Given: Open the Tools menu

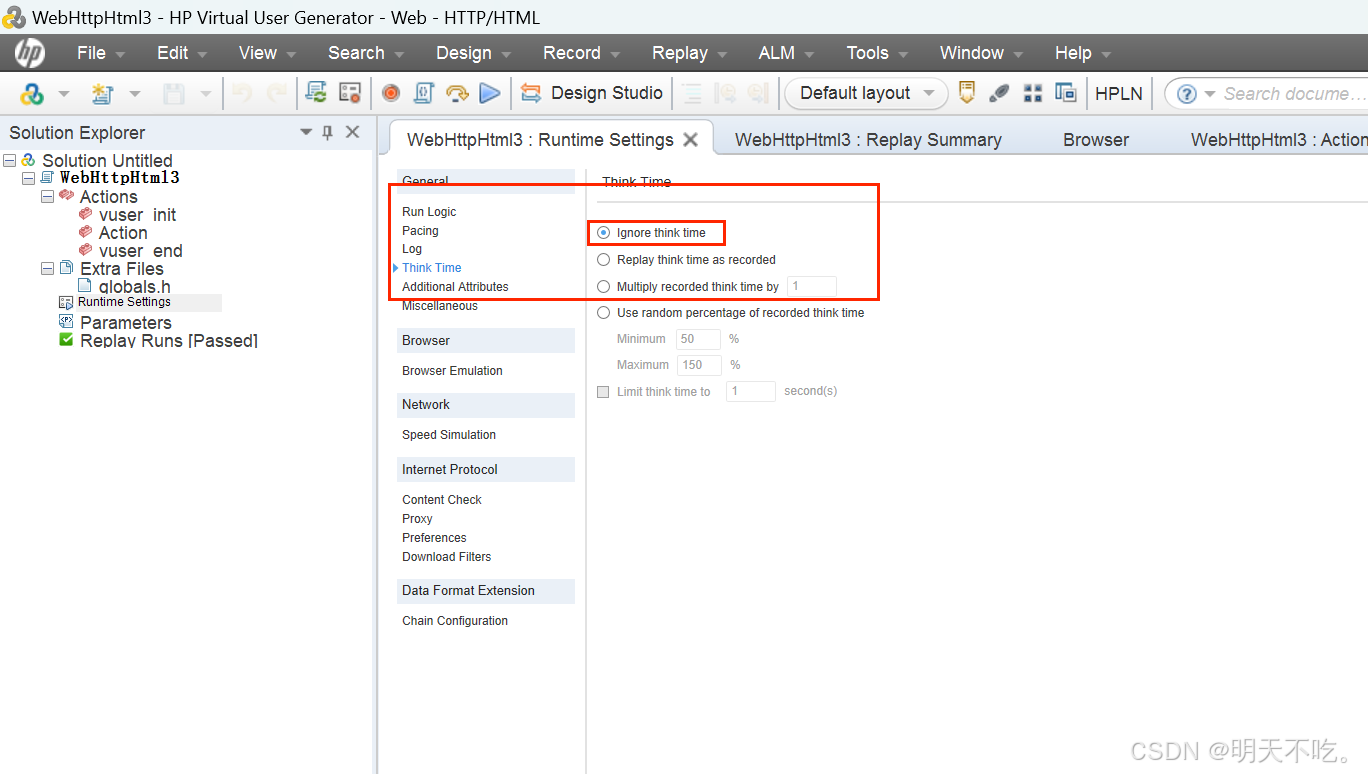Looking at the screenshot, I should 877,53.
